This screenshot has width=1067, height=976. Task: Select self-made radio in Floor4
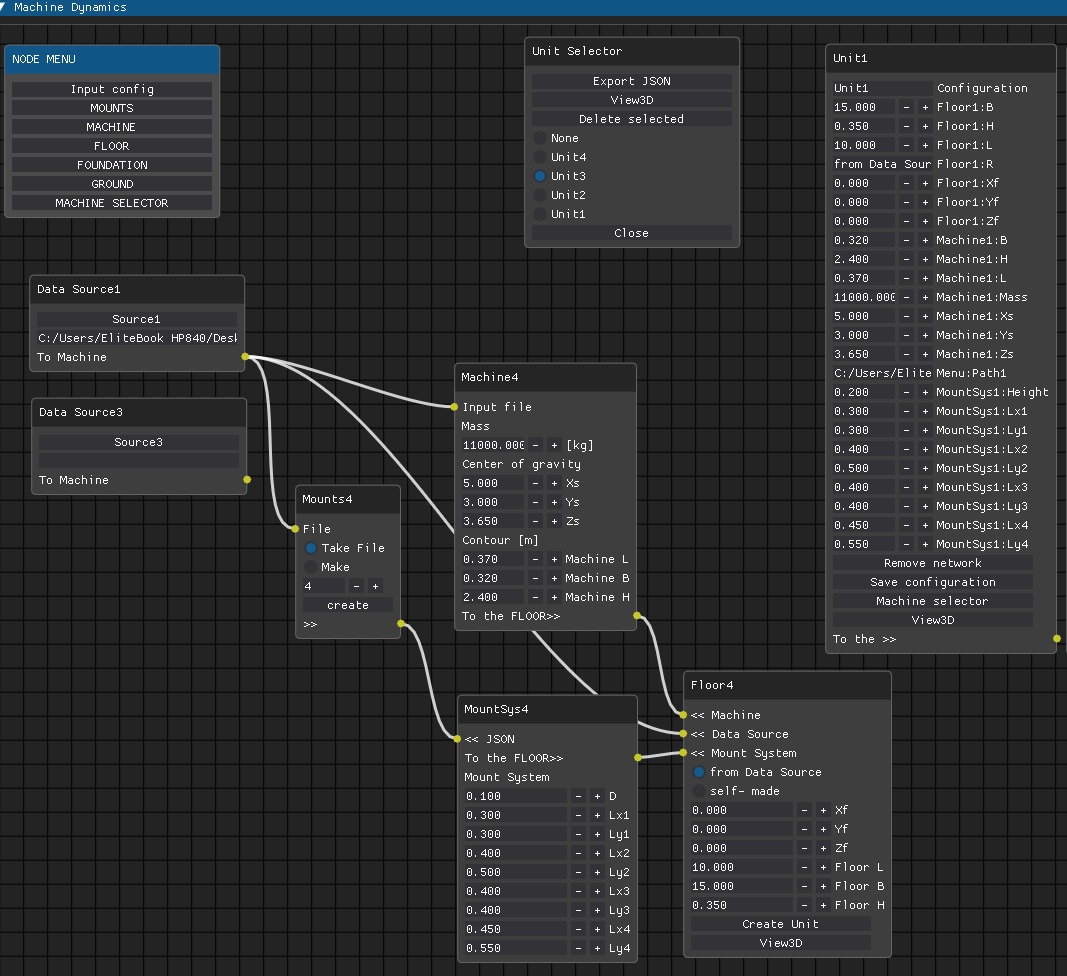(x=699, y=792)
